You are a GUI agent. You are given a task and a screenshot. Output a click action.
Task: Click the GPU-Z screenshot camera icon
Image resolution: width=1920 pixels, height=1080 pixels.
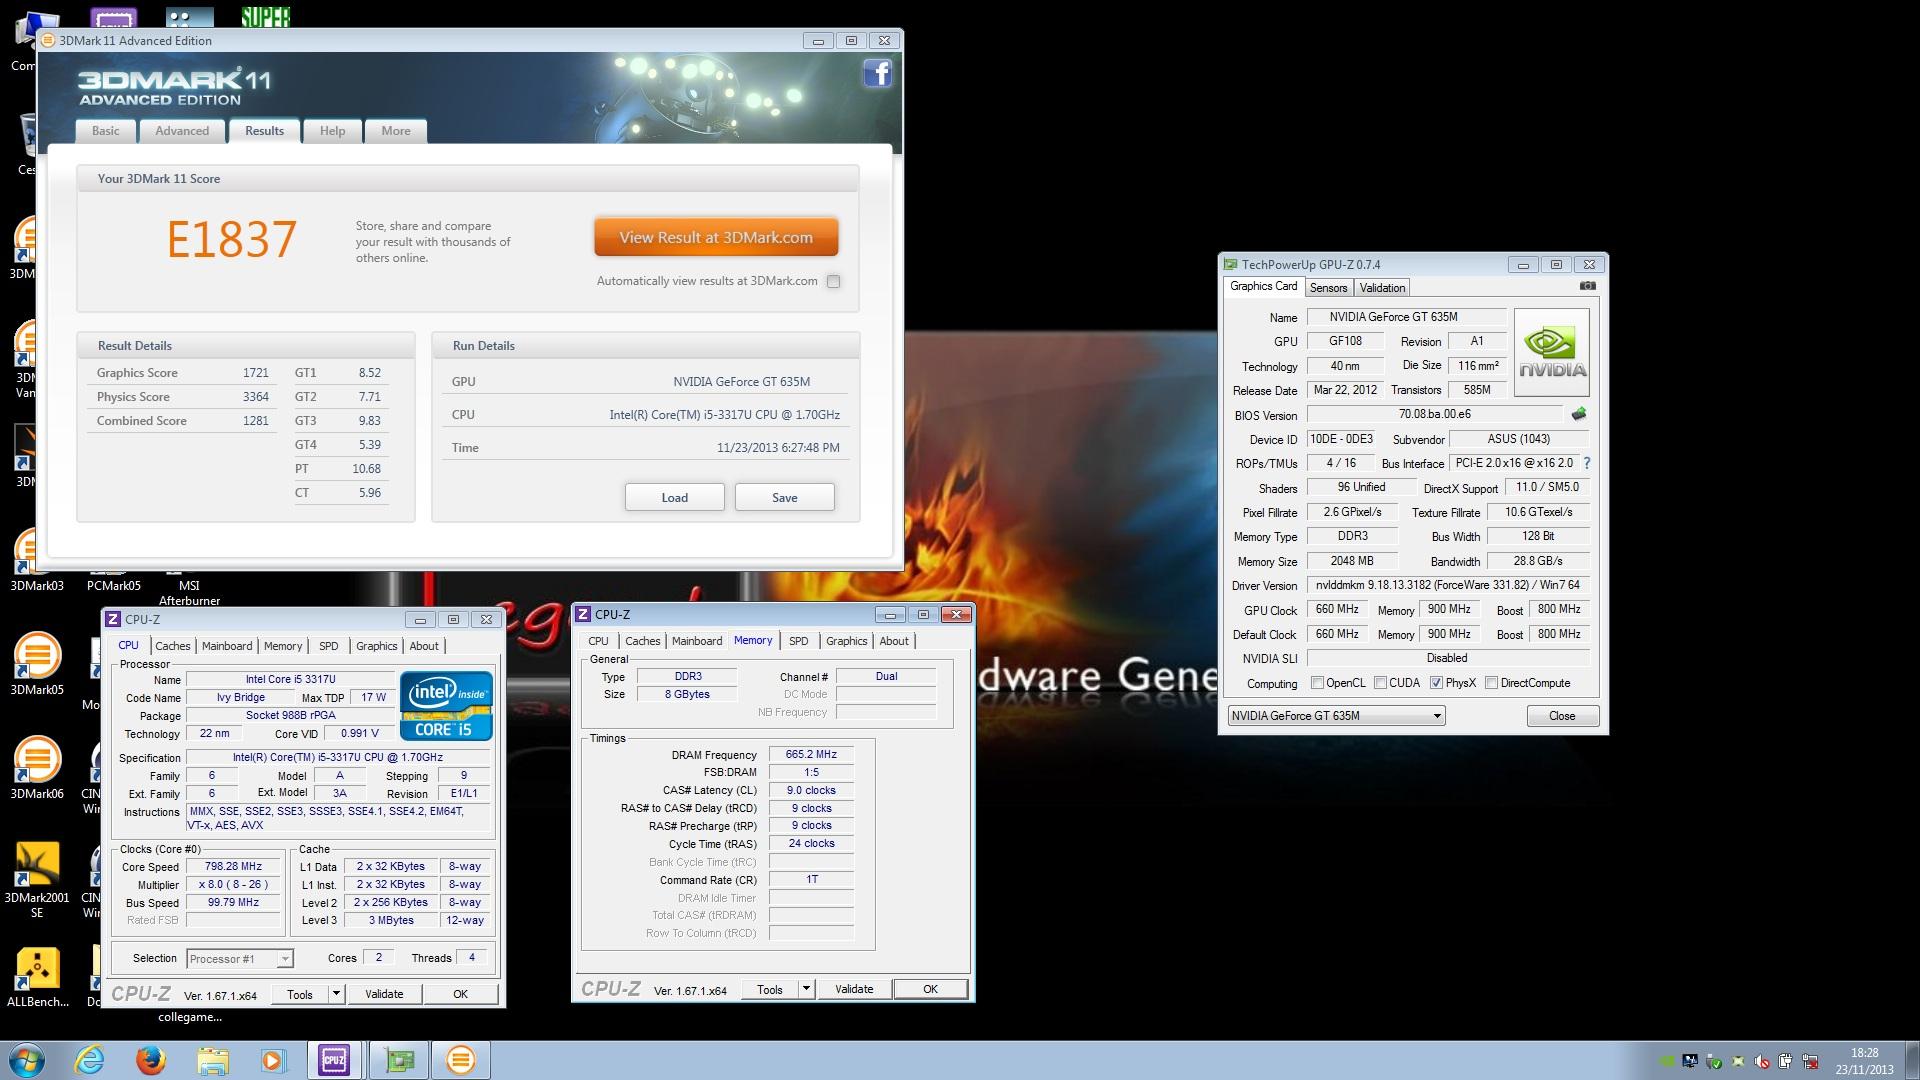[1587, 286]
